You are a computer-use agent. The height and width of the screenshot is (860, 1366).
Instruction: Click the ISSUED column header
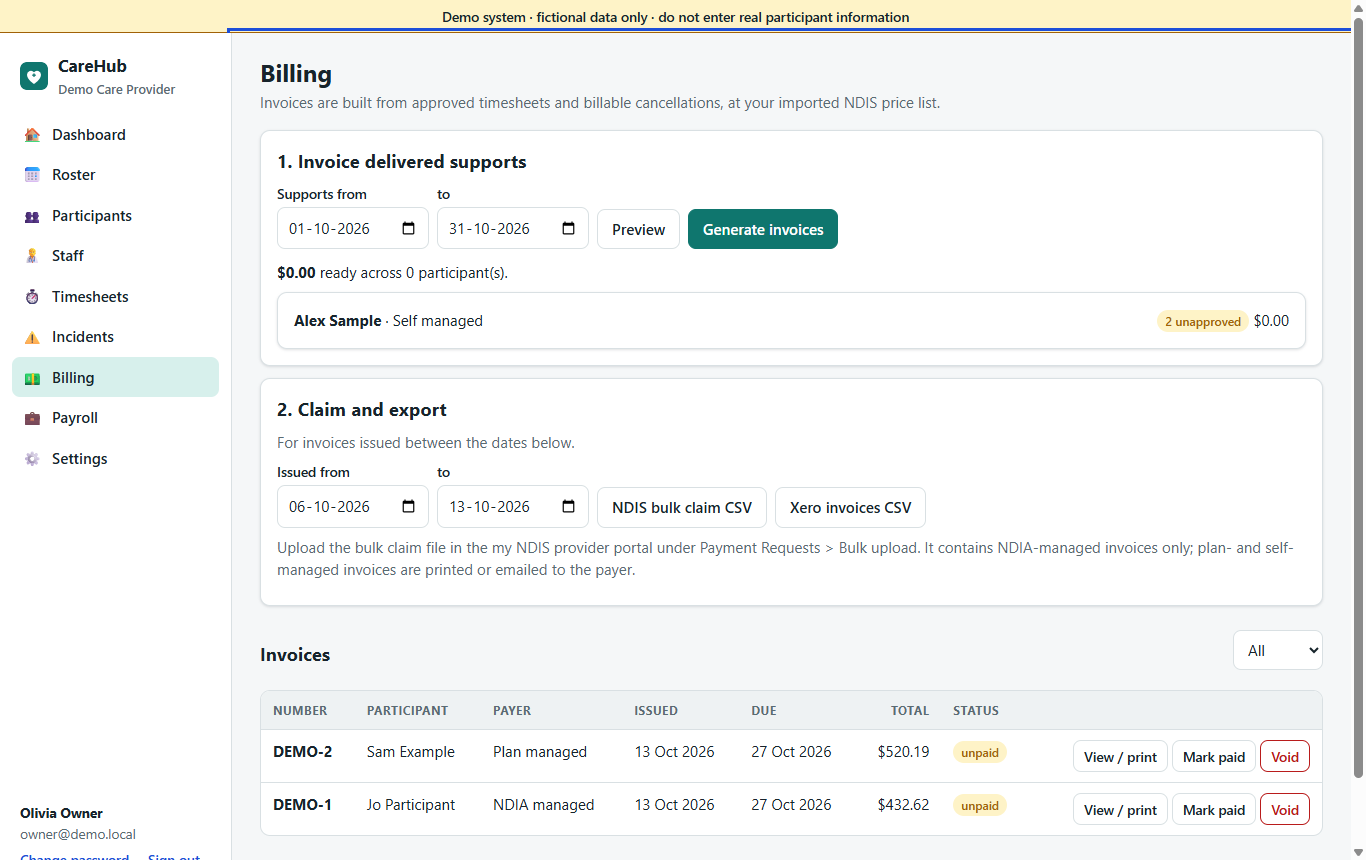656,711
